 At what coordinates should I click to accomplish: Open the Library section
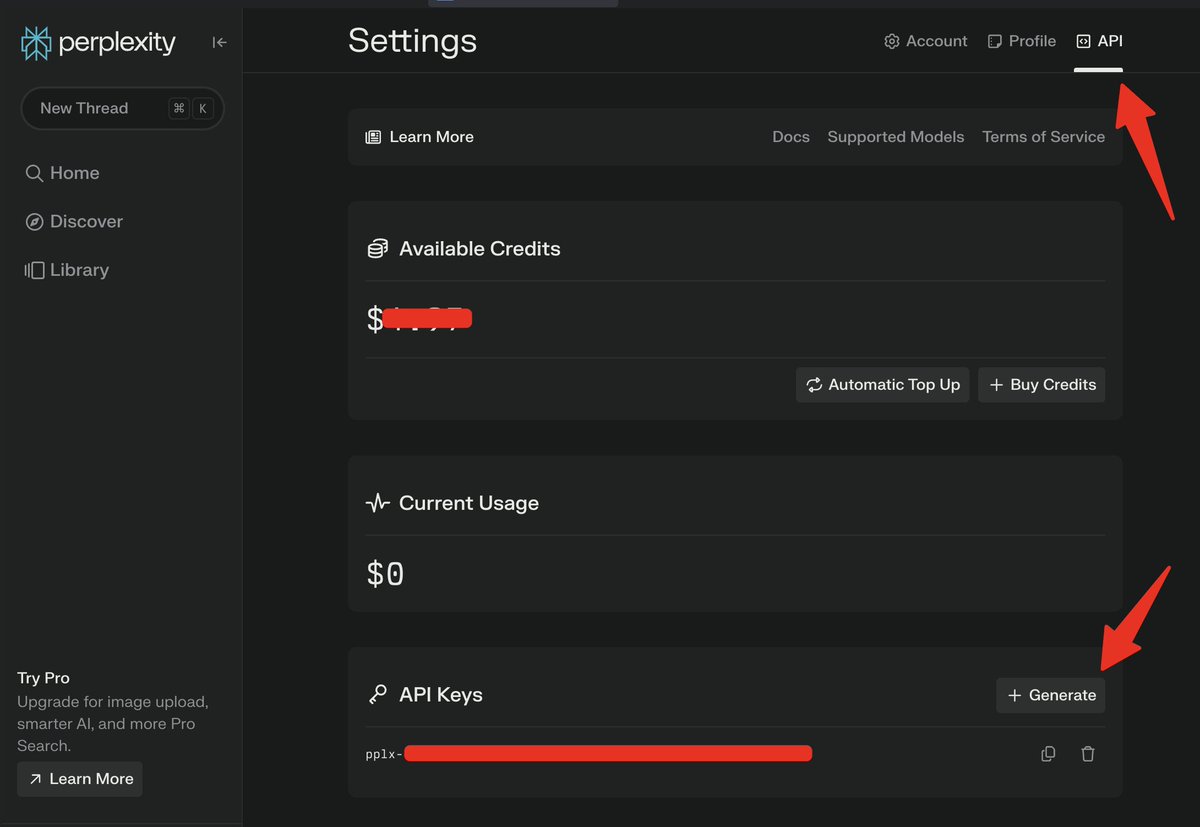[x=67, y=270]
